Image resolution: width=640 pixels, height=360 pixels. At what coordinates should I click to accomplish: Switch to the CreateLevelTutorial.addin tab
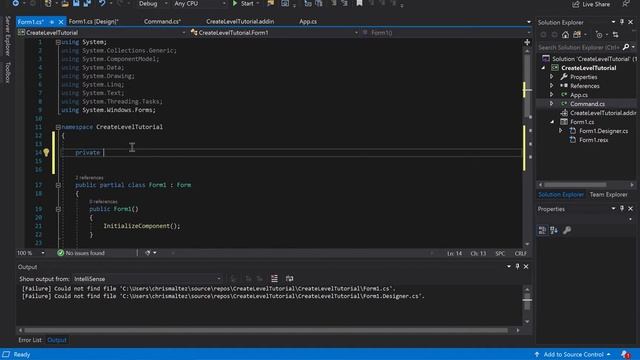tap(240, 22)
